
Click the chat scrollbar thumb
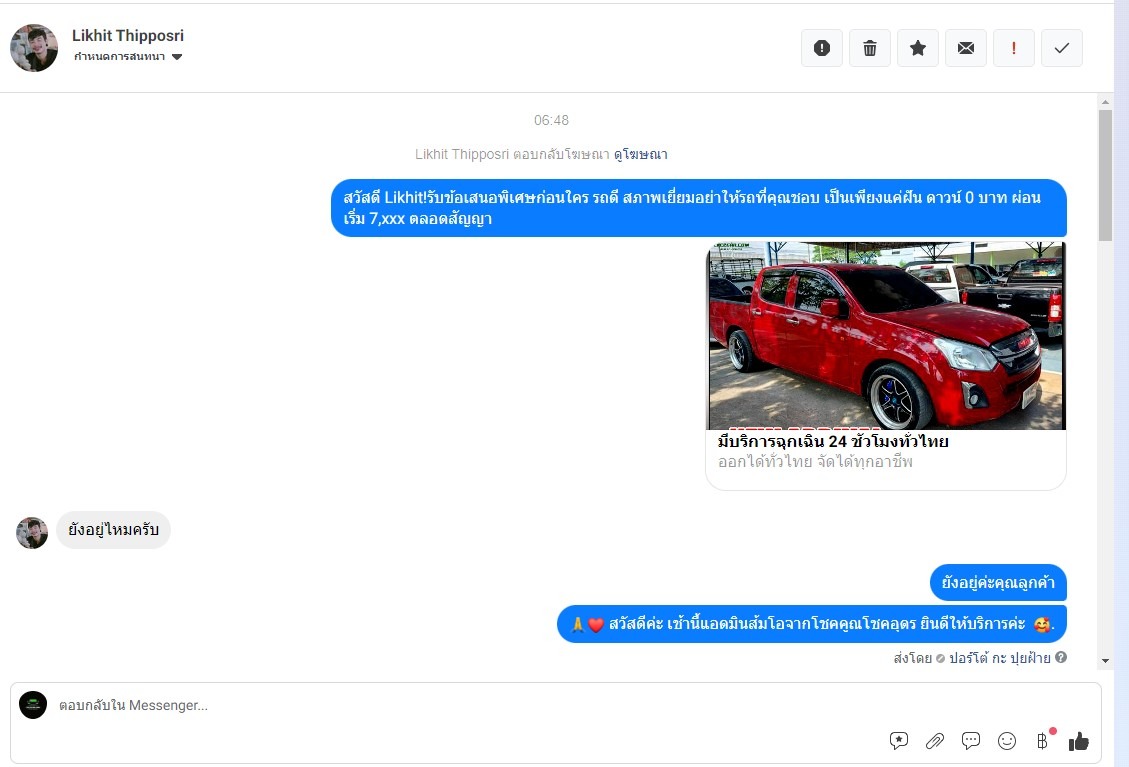point(1105,175)
